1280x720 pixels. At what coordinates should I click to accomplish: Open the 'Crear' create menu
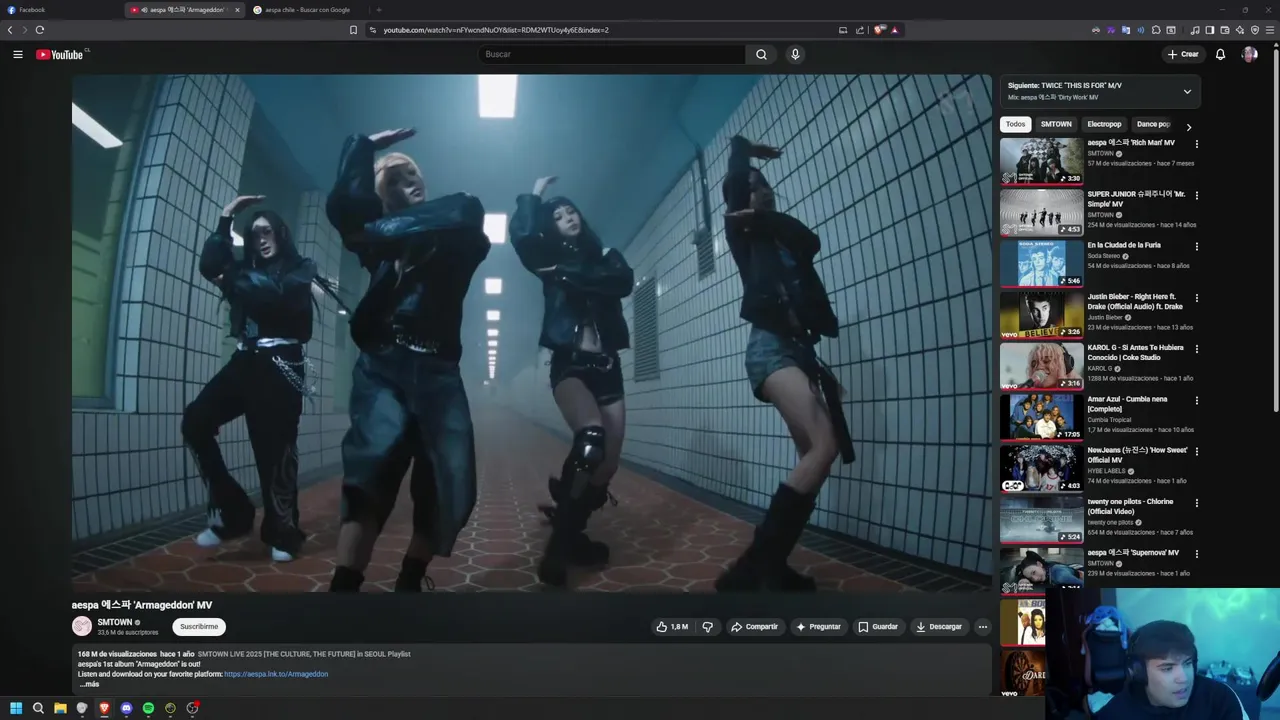(1182, 54)
